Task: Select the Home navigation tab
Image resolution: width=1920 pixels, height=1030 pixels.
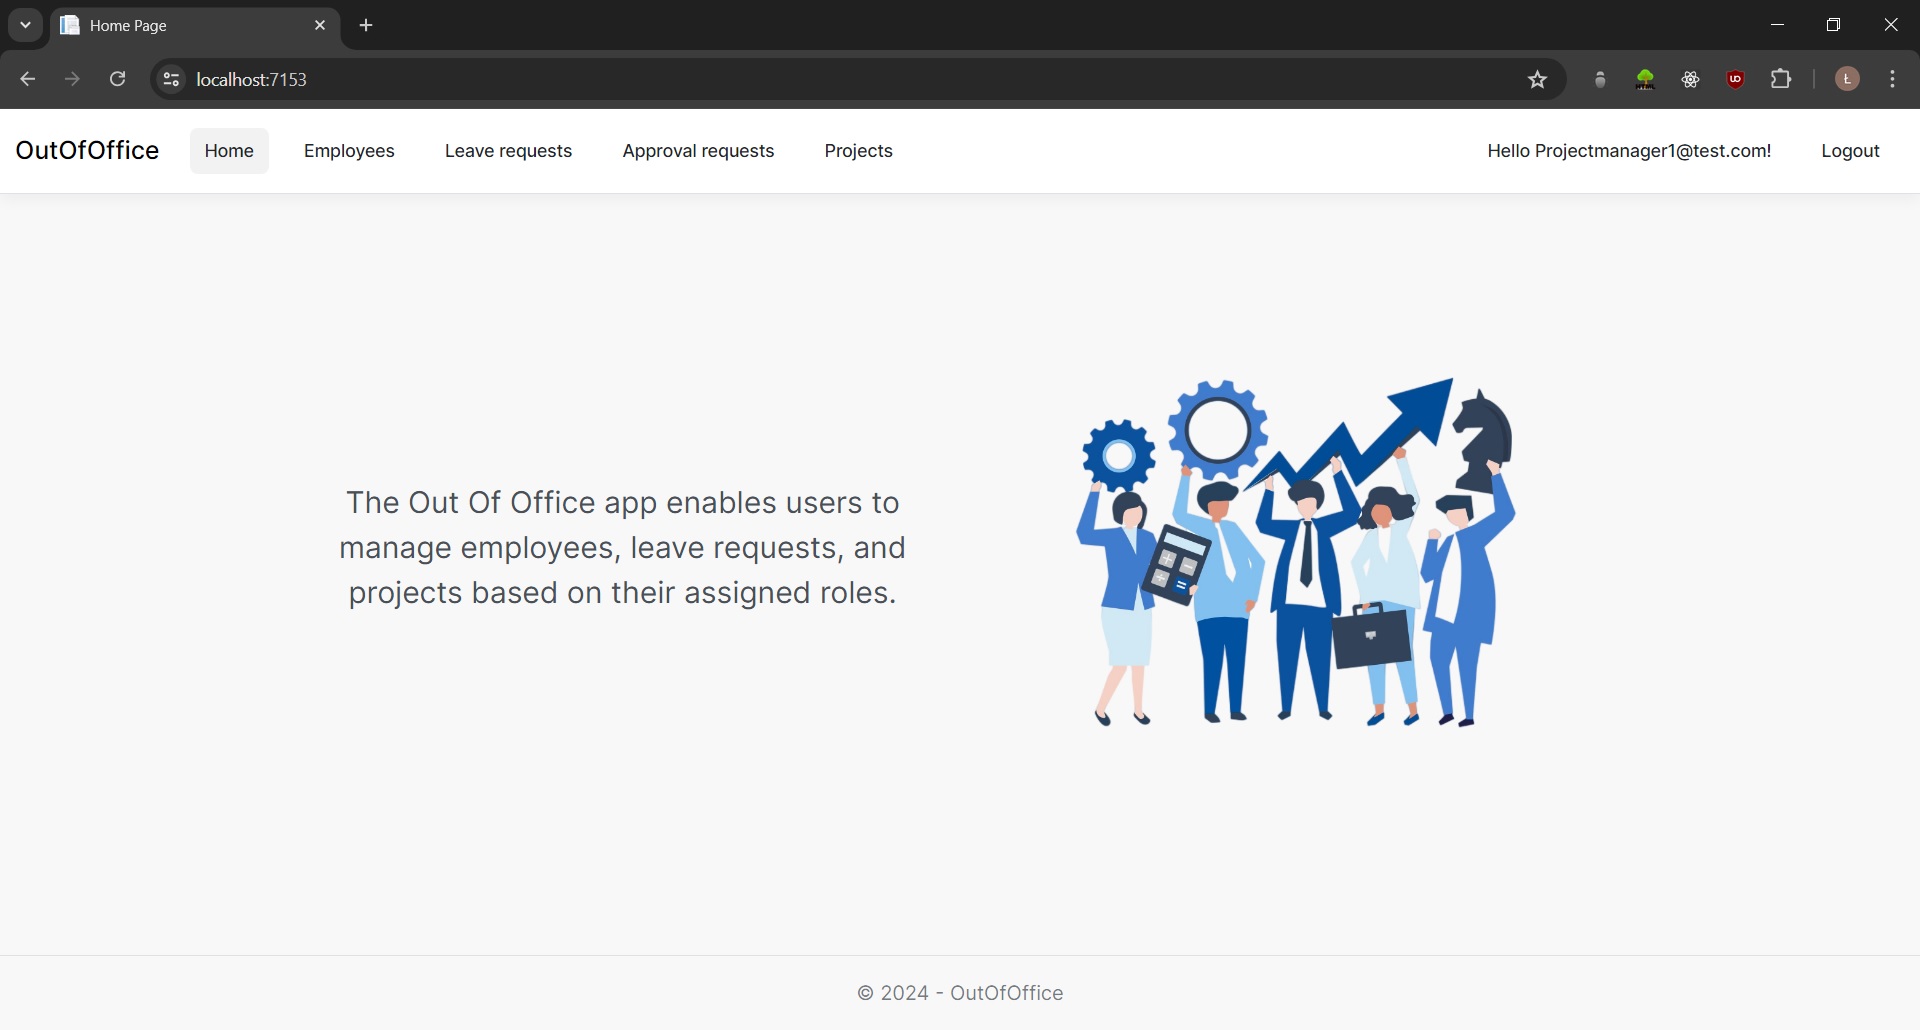Action: [228, 151]
